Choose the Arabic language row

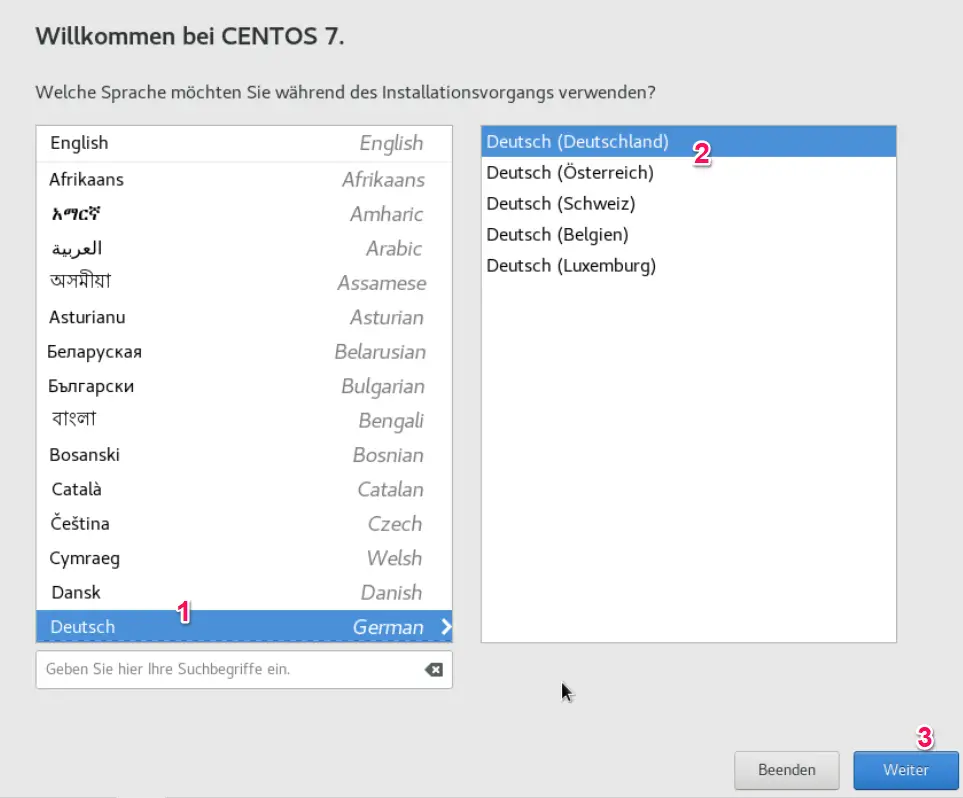point(244,248)
